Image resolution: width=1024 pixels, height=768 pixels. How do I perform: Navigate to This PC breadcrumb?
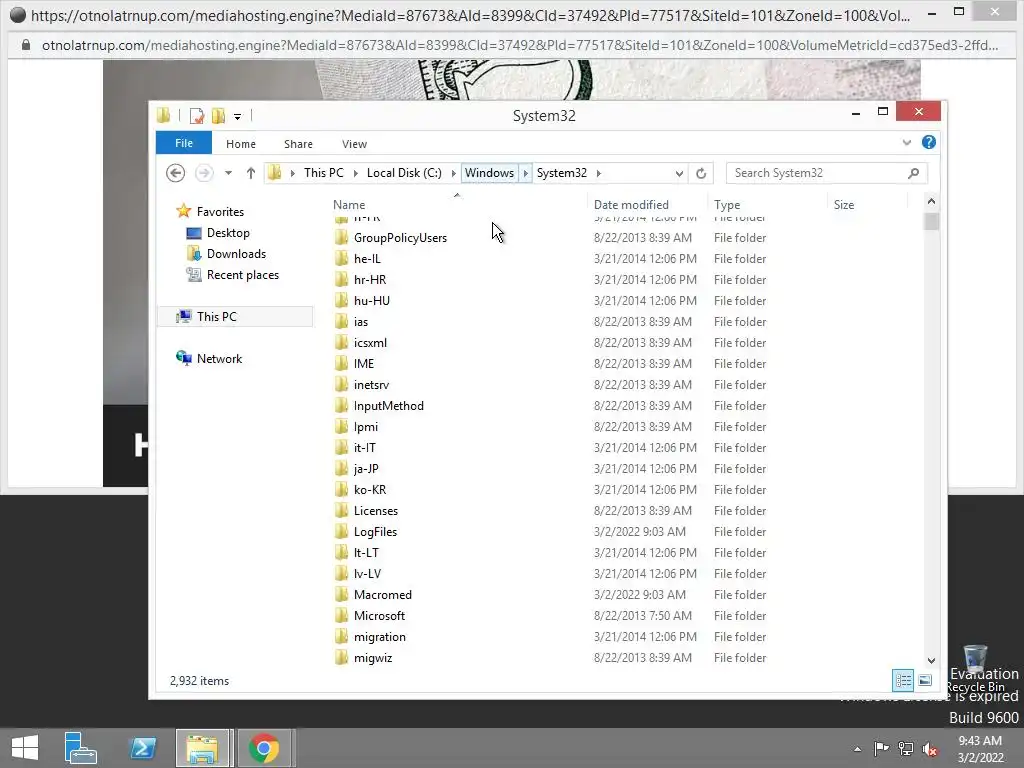(323, 173)
